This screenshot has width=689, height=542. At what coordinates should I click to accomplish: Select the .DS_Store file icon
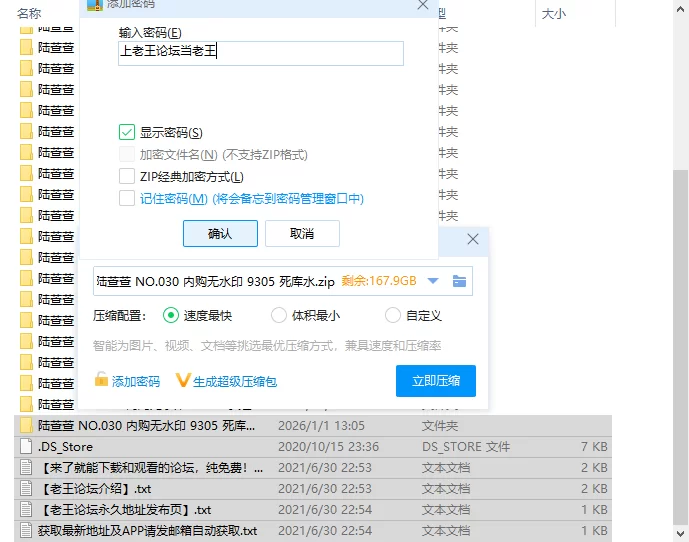click(26, 447)
